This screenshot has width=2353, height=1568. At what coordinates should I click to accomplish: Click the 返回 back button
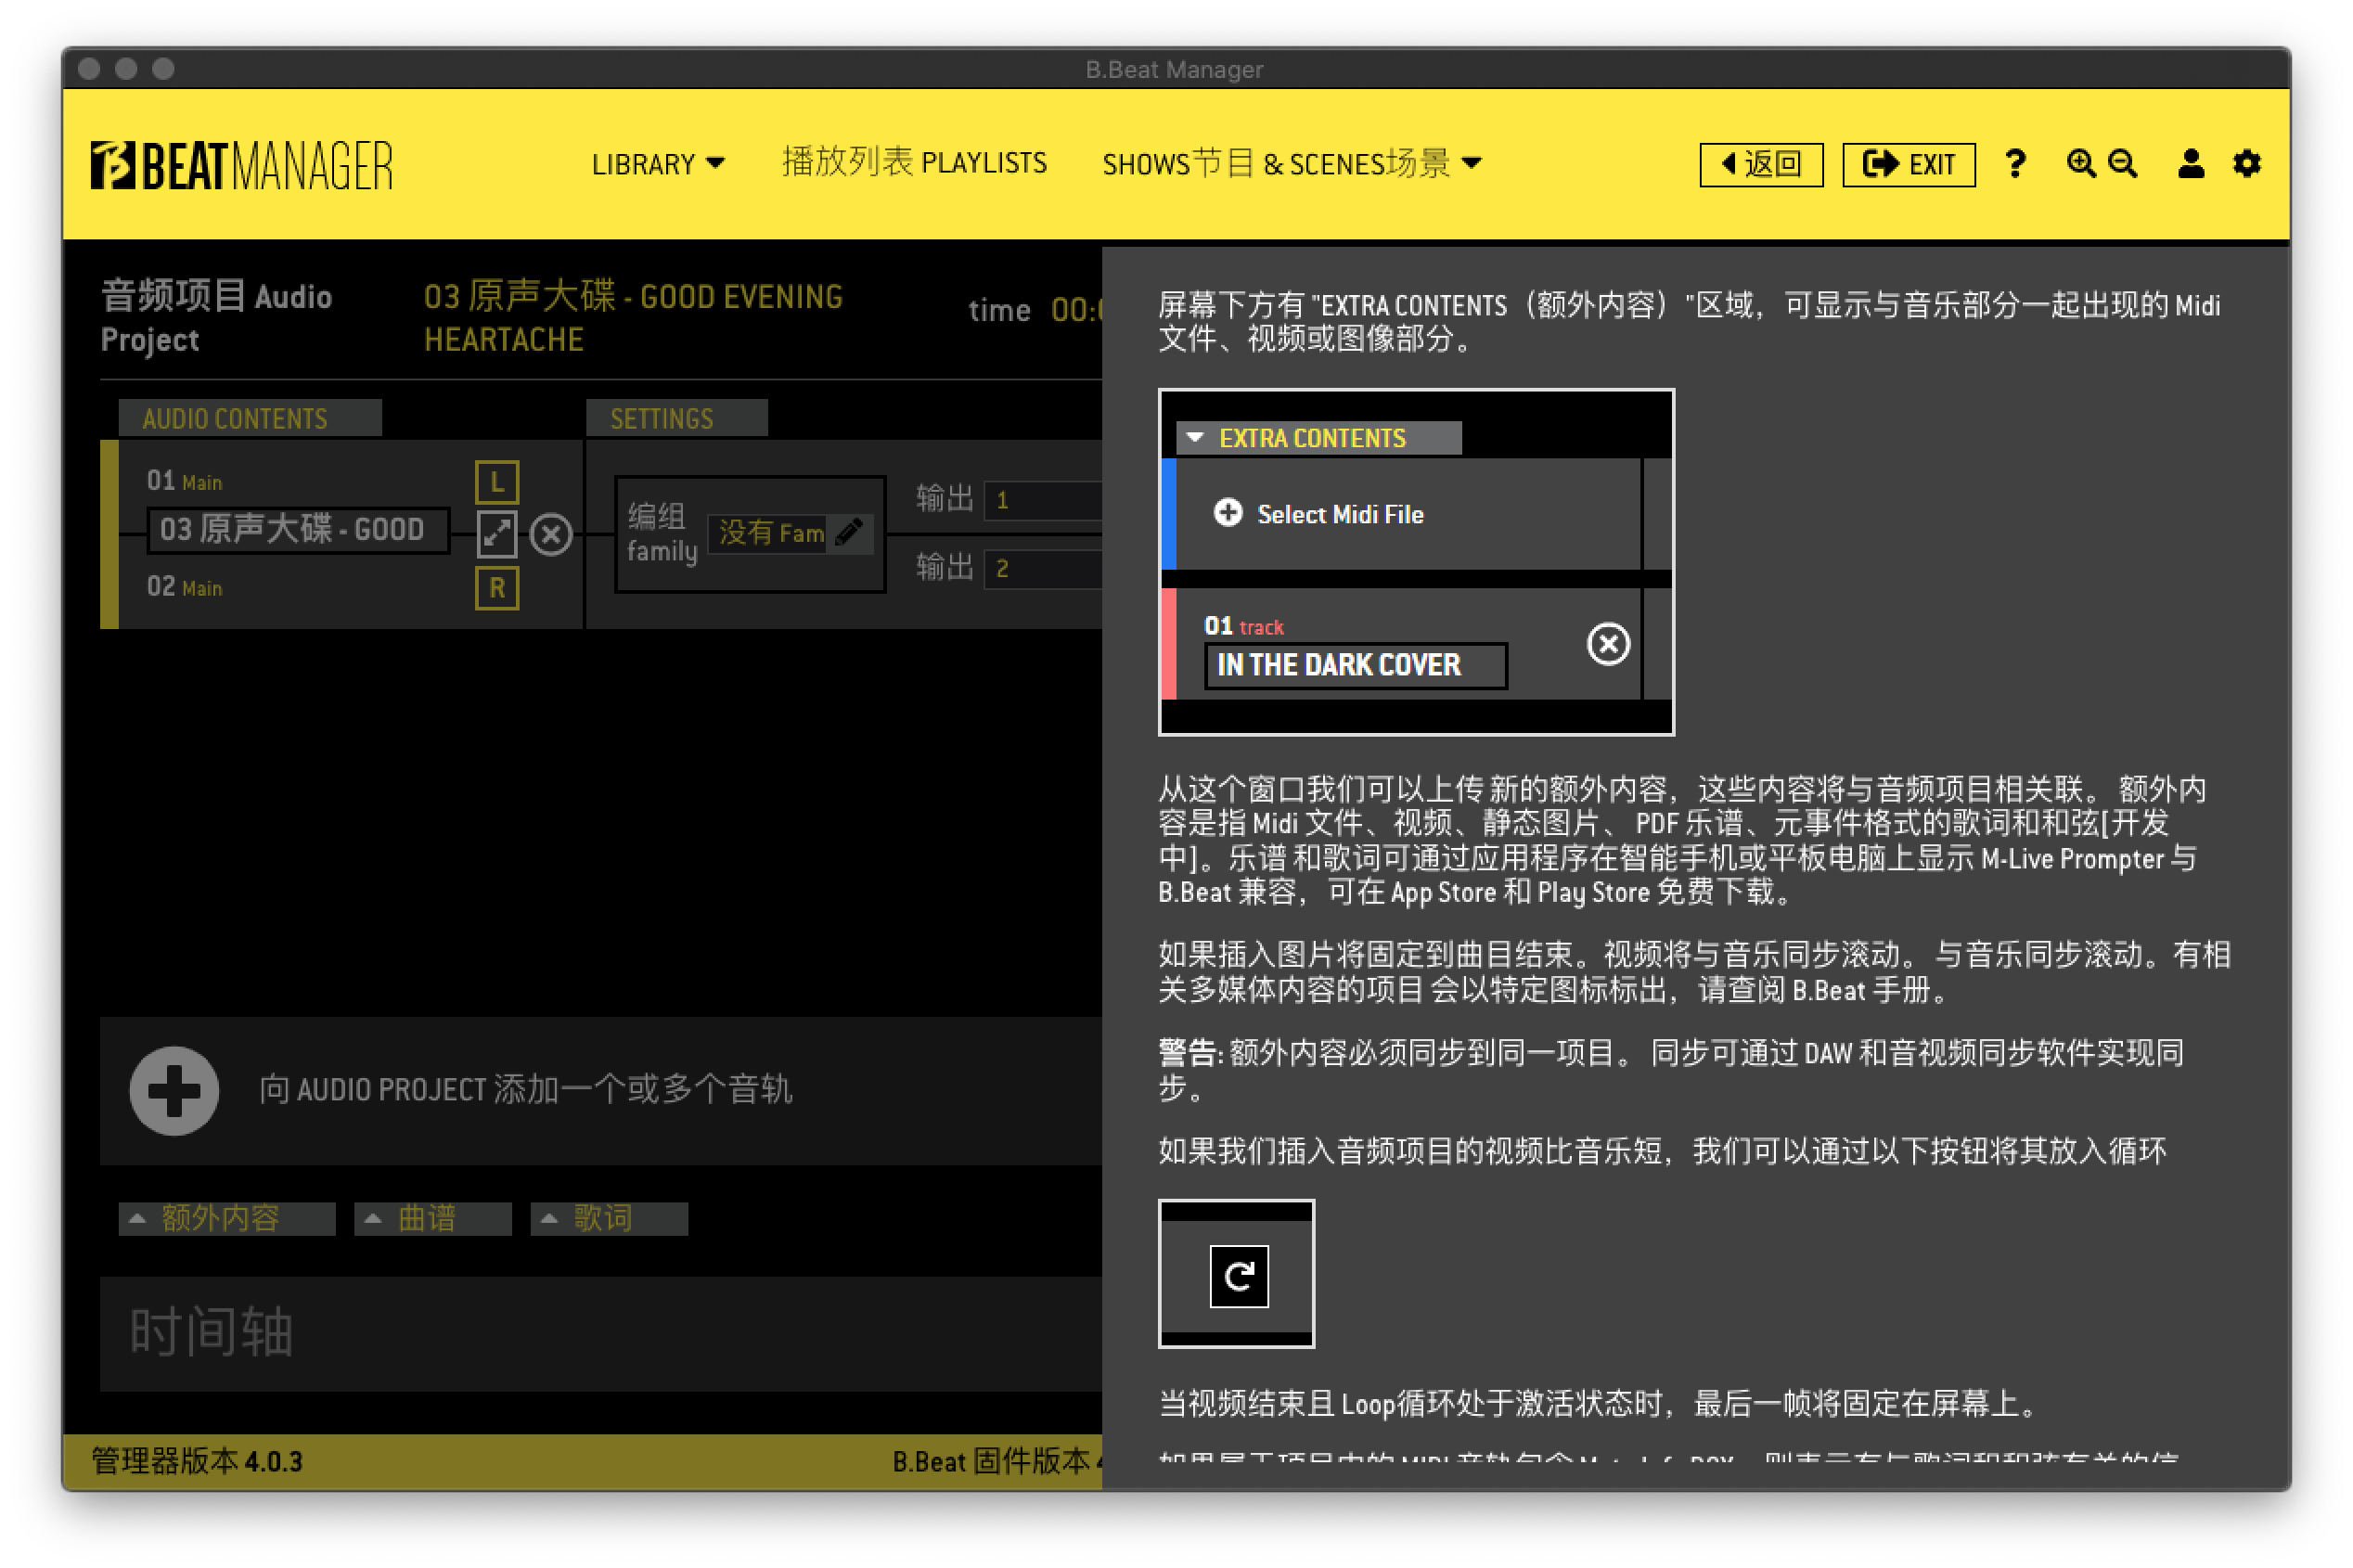[1760, 164]
